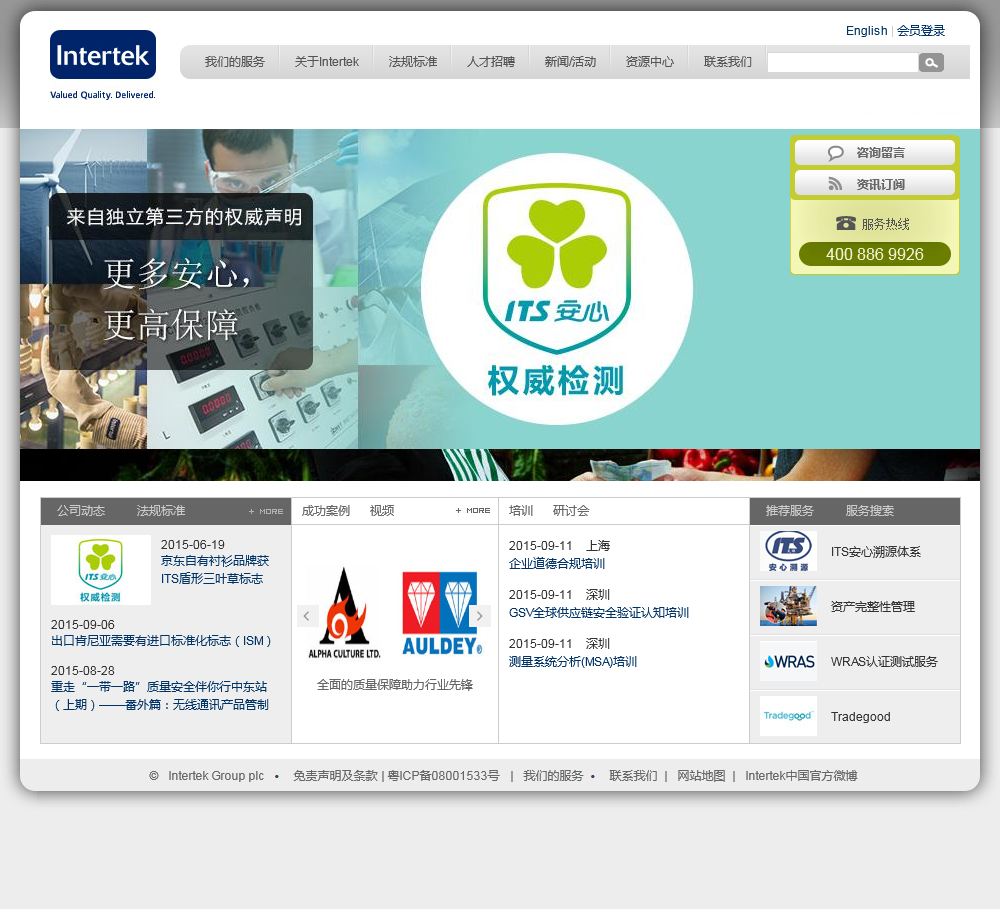Open 京东自有衬衫品牌获ITS盾形三叶草标志 news
This screenshot has height=909, width=1000.
[x=215, y=570]
